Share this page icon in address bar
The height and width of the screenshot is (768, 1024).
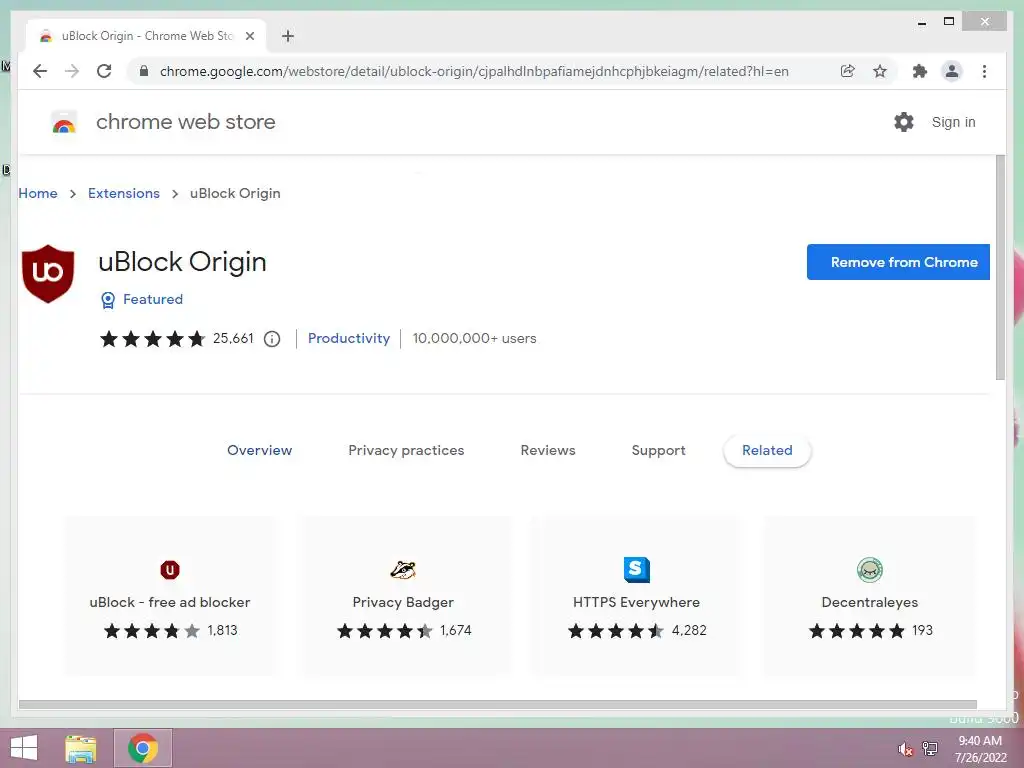click(x=848, y=71)
